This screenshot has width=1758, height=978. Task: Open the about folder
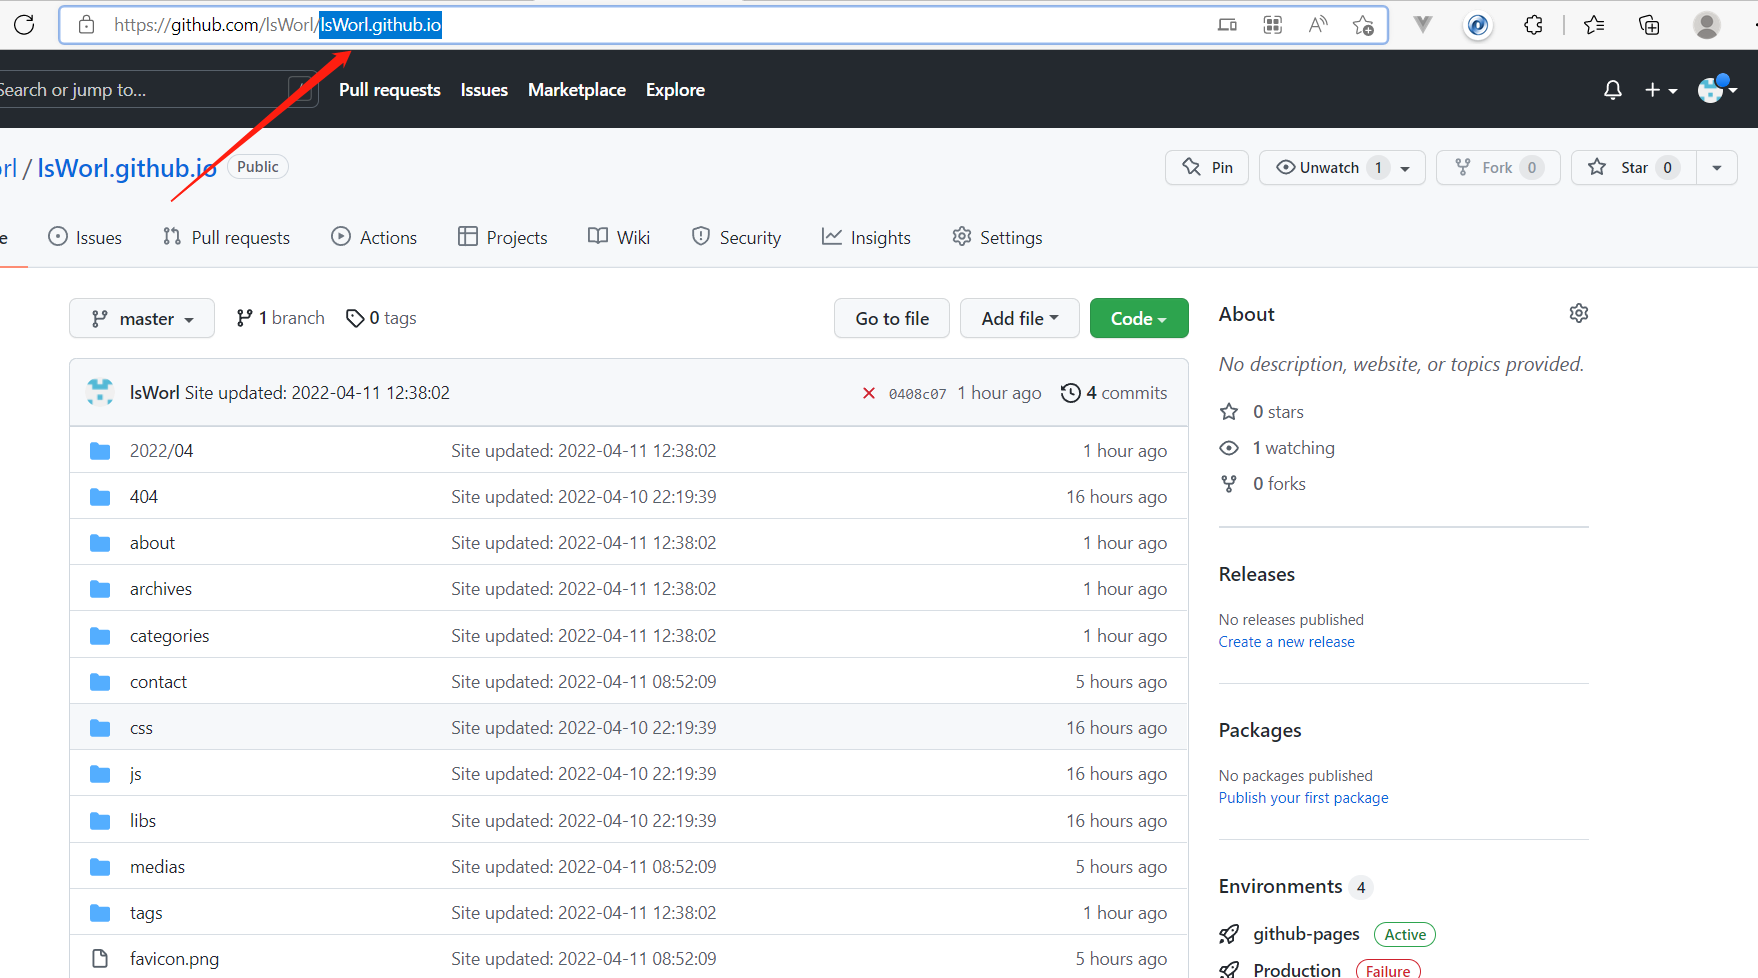[x=152, y=543]
